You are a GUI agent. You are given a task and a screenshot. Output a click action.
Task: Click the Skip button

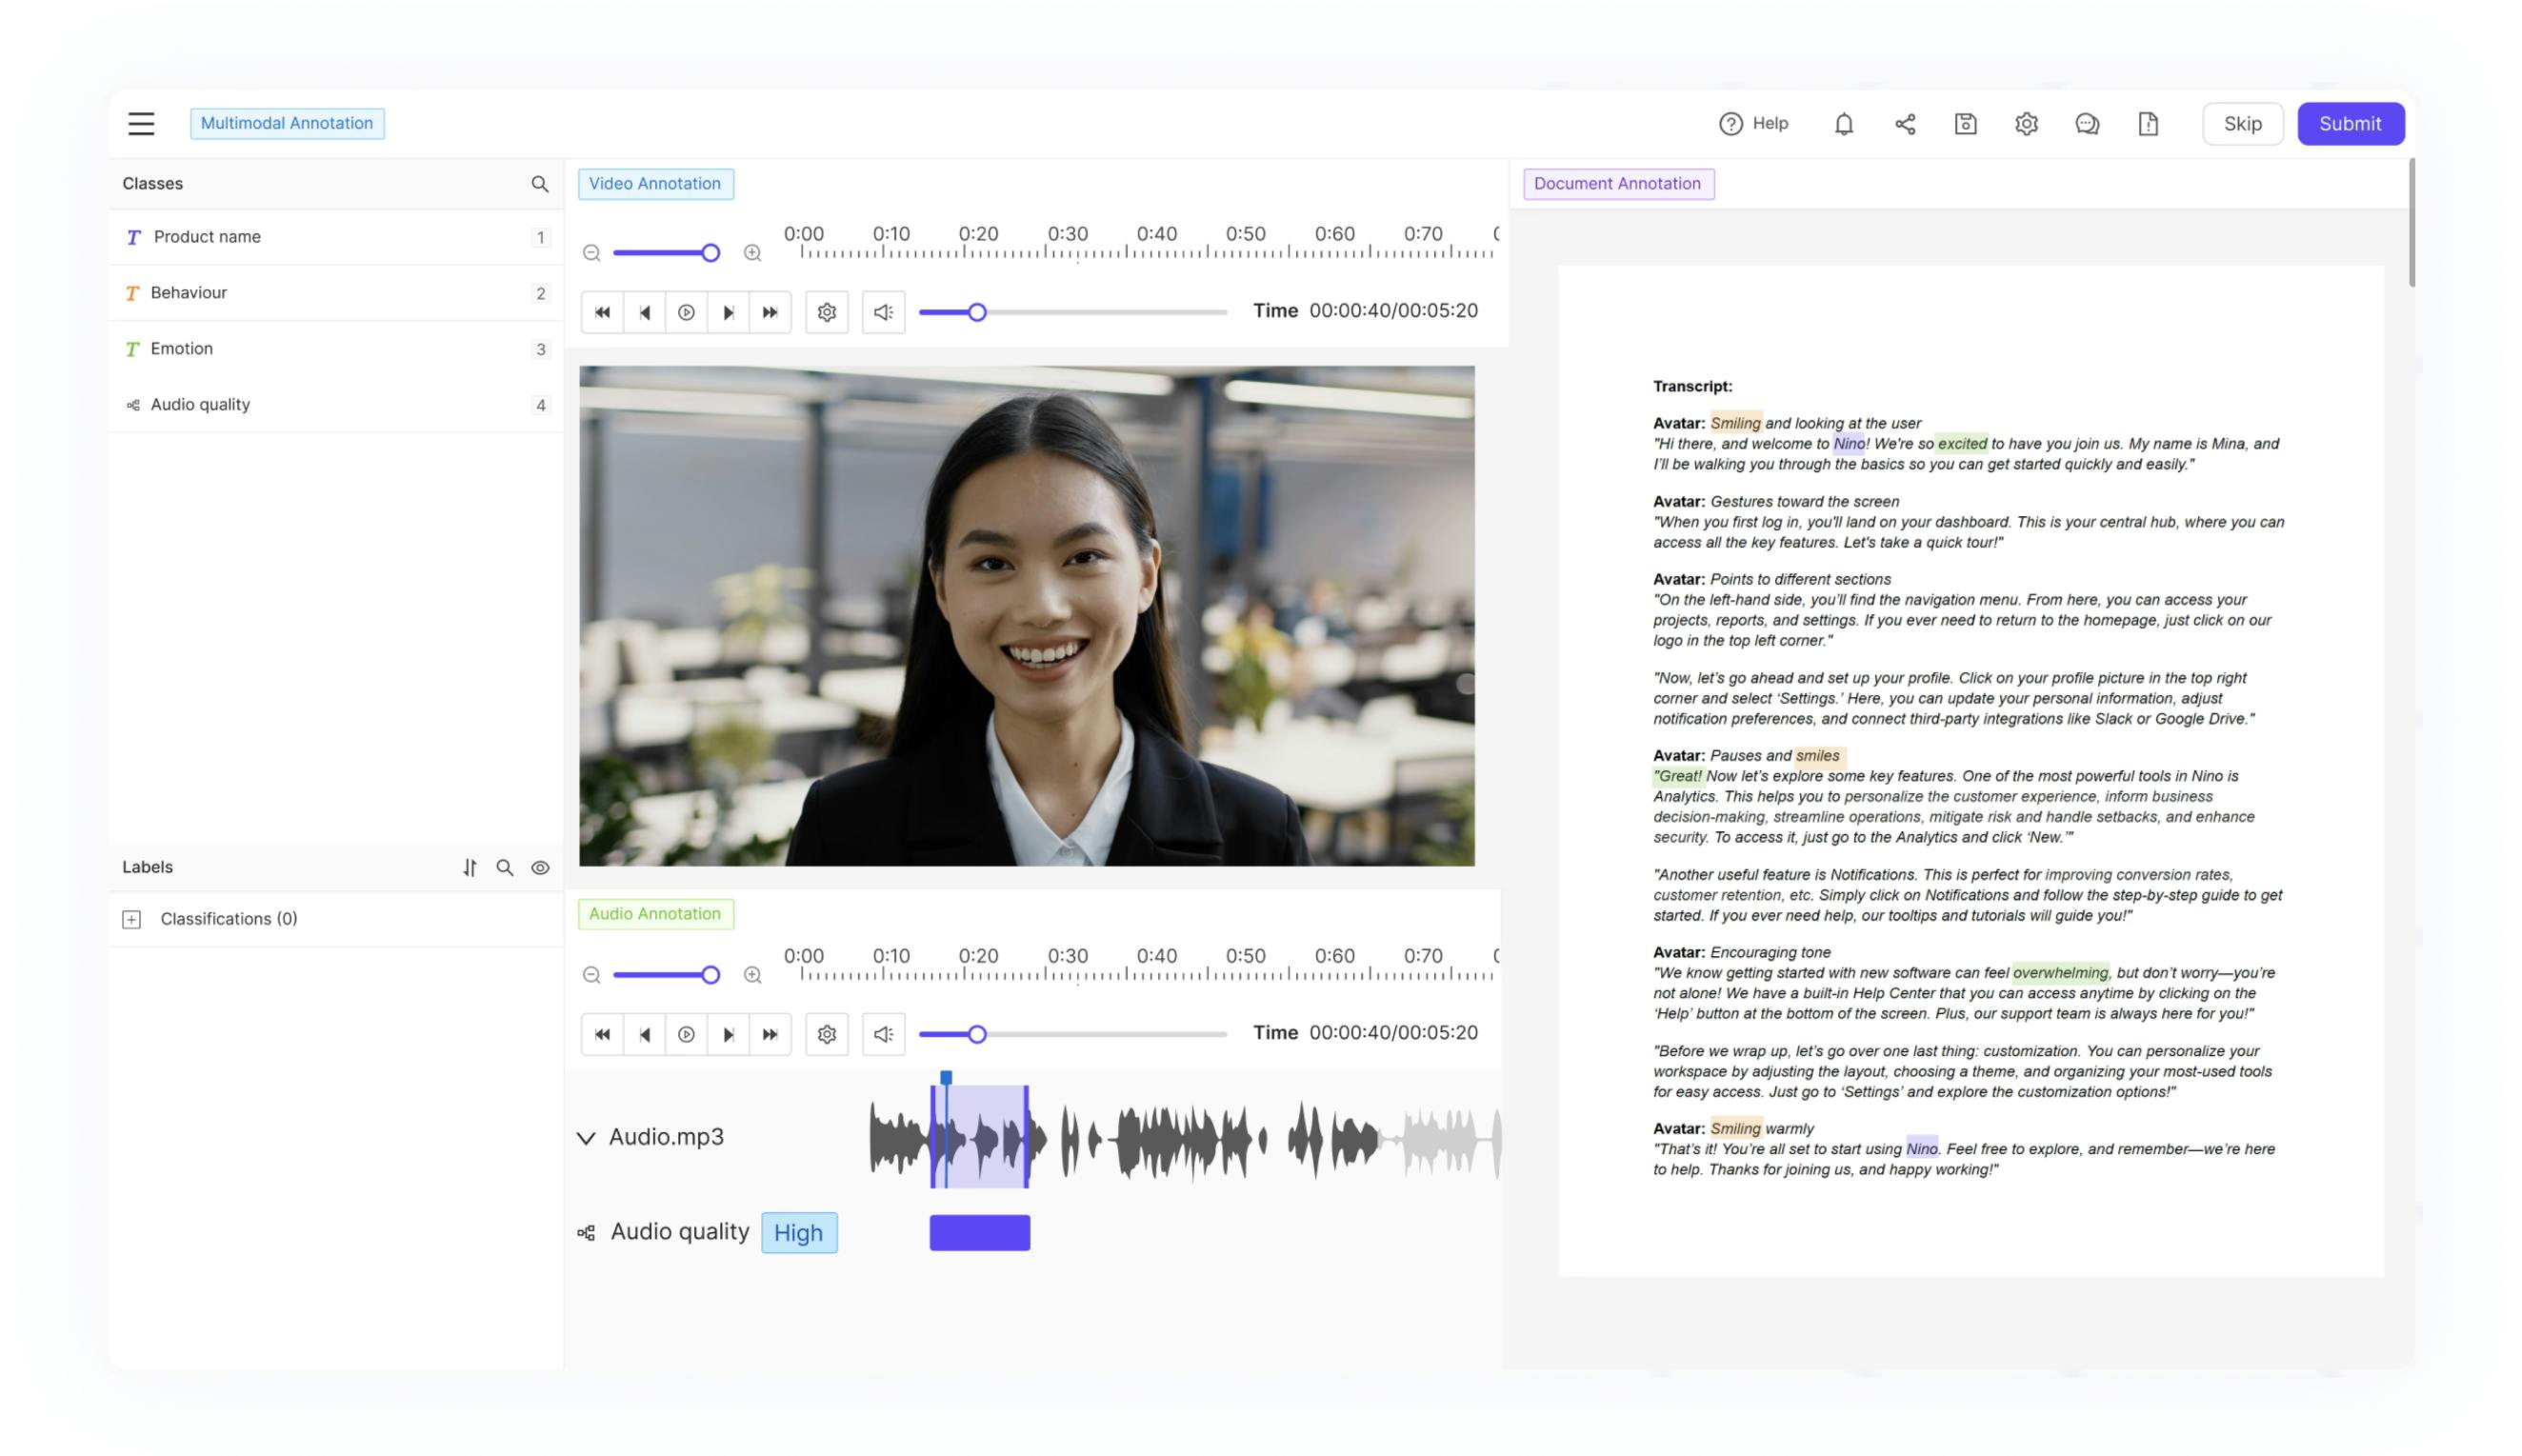(2241, 124)
